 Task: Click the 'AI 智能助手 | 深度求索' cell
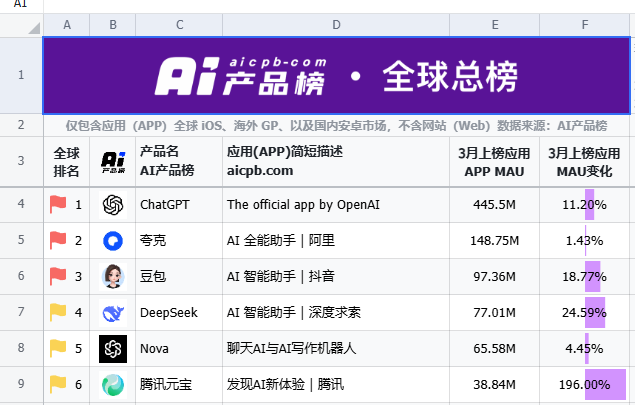tap(336, 313)
